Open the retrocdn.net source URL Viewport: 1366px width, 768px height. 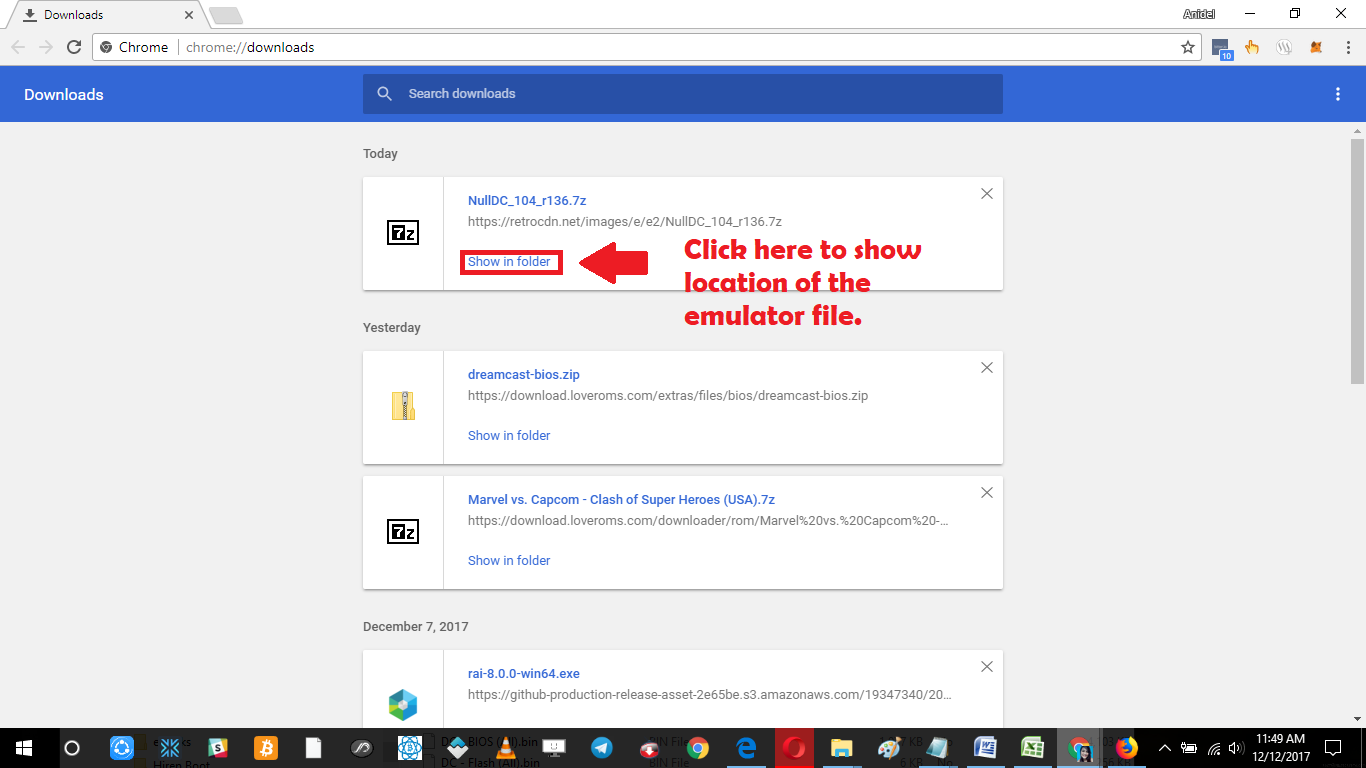625,222
